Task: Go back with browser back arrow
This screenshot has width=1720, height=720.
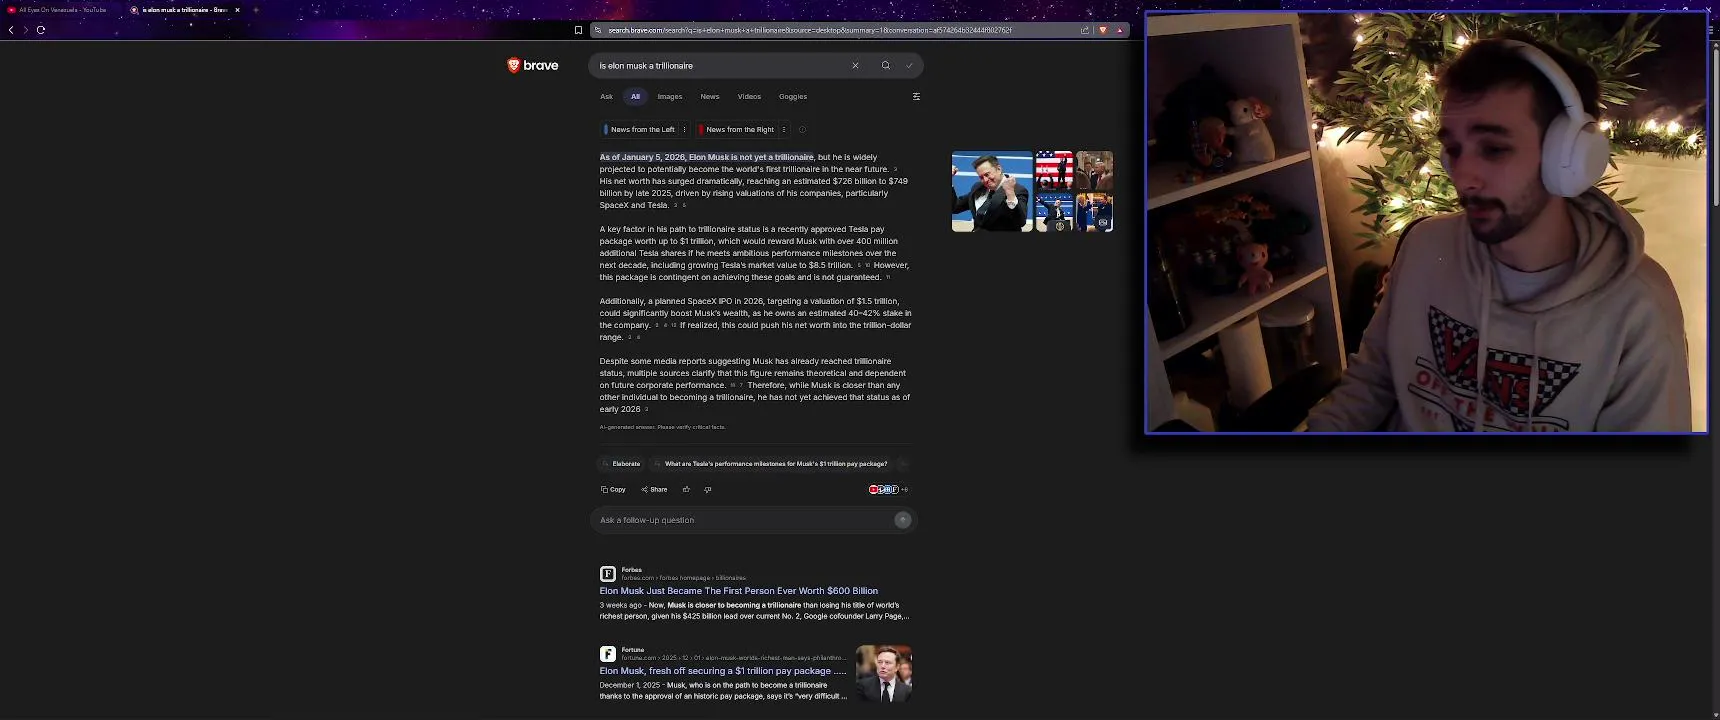Action: pyautogui.click(x=11, y=30)
